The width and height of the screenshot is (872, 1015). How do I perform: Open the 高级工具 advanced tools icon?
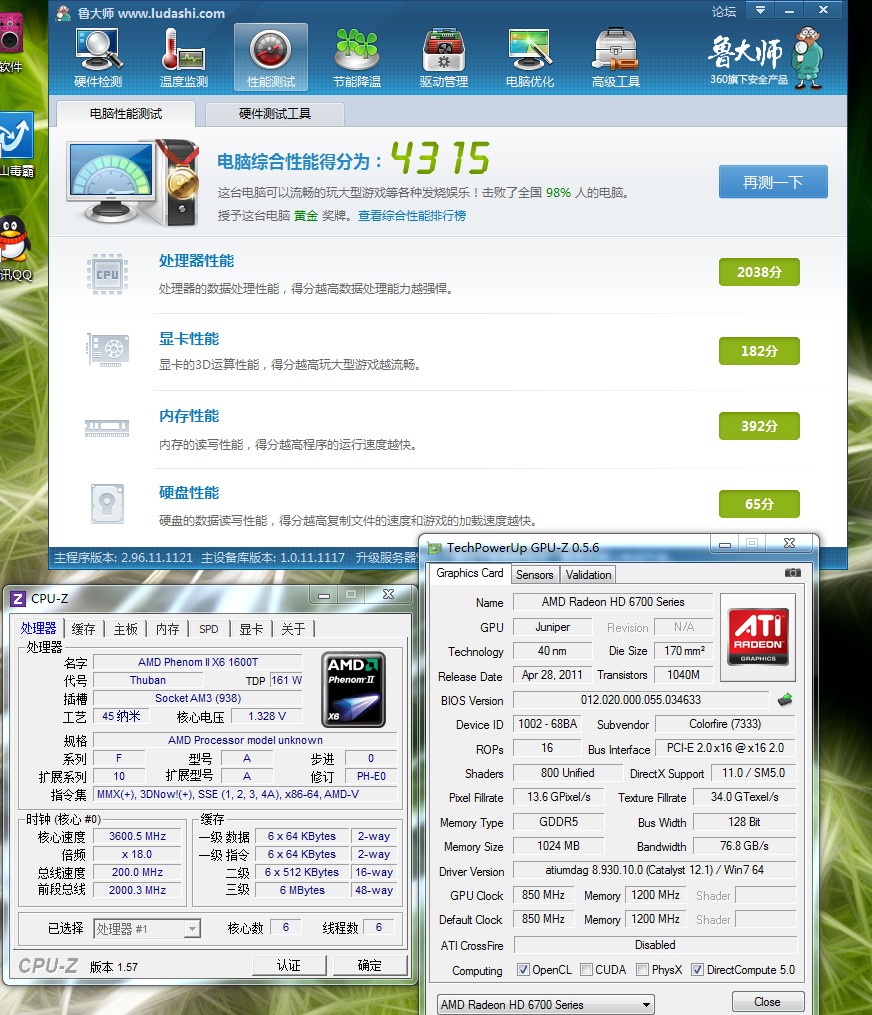click(x=616, y=57)
